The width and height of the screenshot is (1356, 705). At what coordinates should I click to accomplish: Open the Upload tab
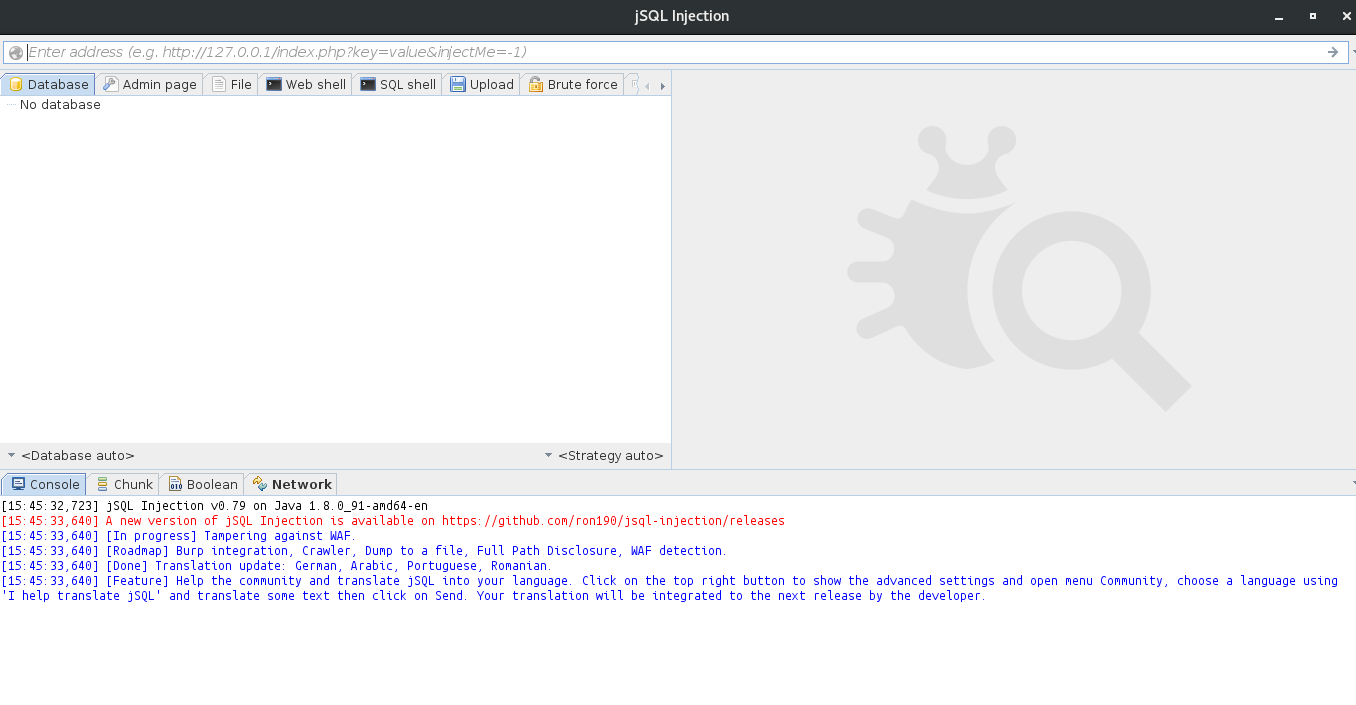[x=482, y=85]
